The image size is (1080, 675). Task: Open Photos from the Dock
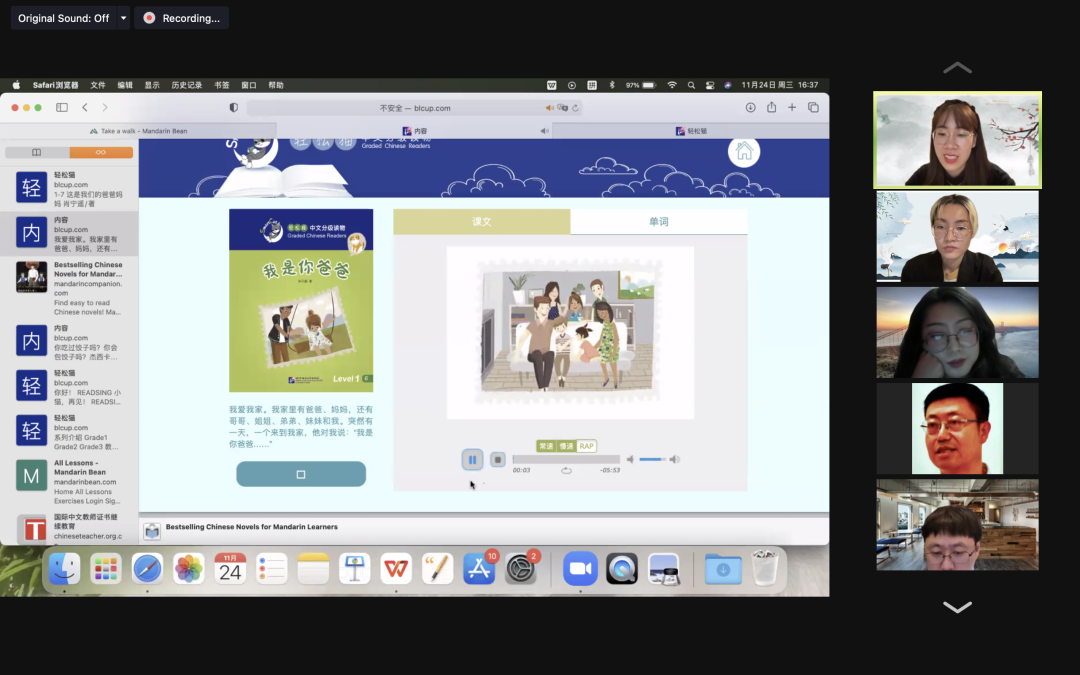[189, 569]
